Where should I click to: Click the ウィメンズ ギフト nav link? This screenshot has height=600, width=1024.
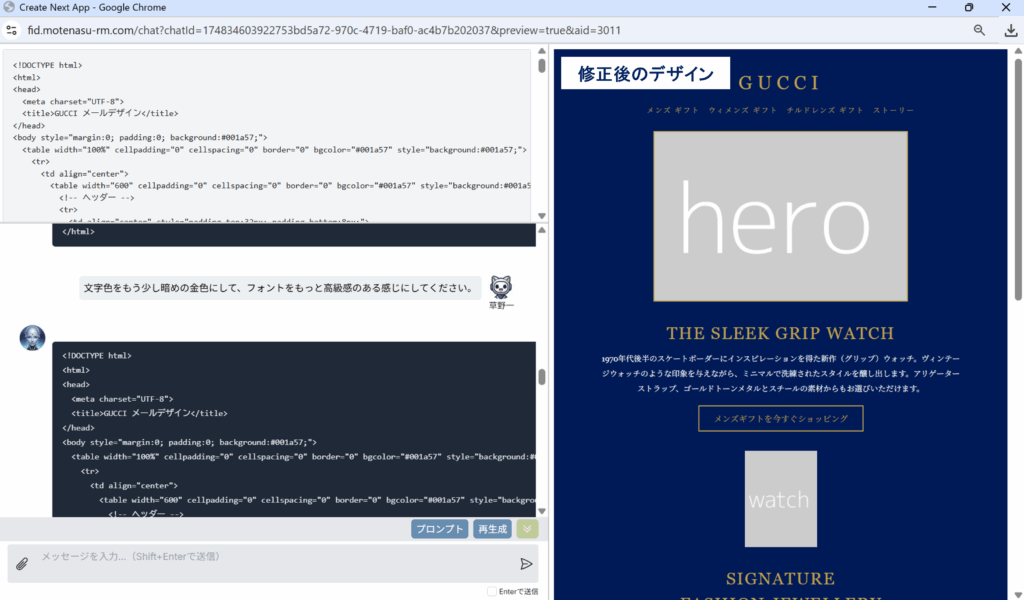743,110
